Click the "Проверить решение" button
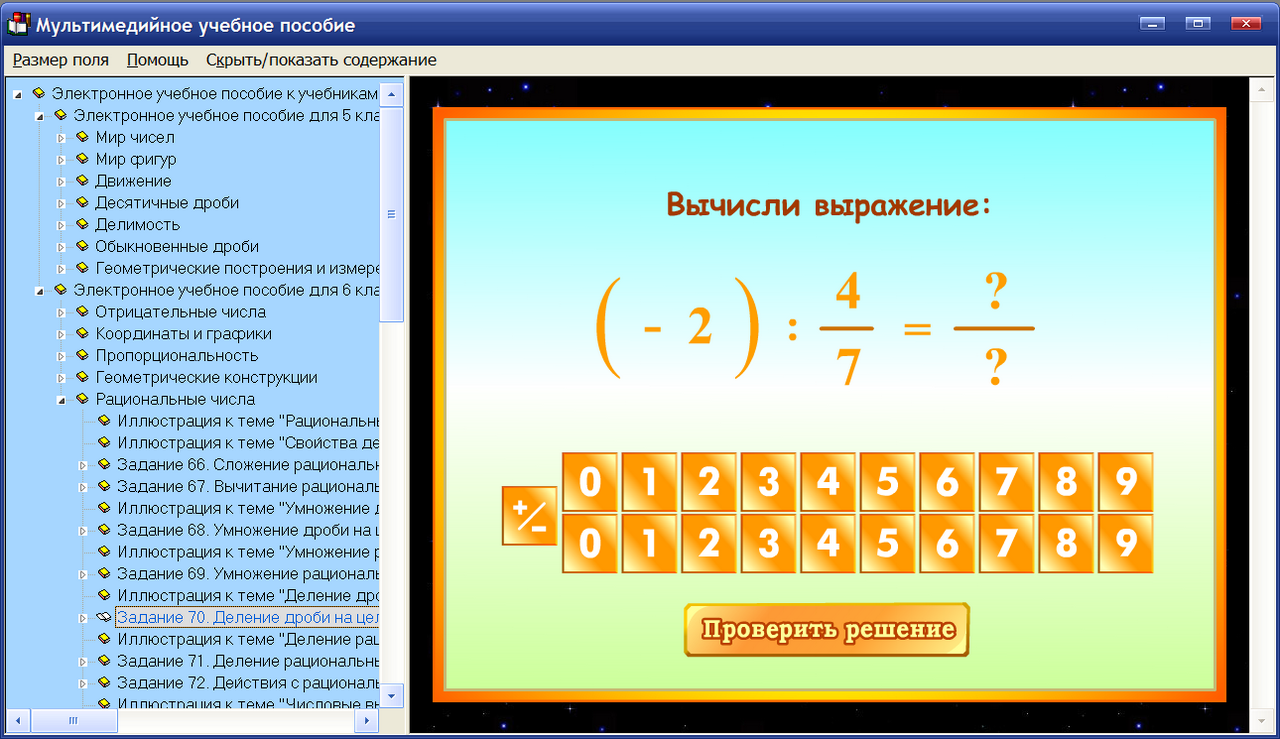Image resolution: width=1280 pixels, height=739 pixels. click(x=826, y=630)
